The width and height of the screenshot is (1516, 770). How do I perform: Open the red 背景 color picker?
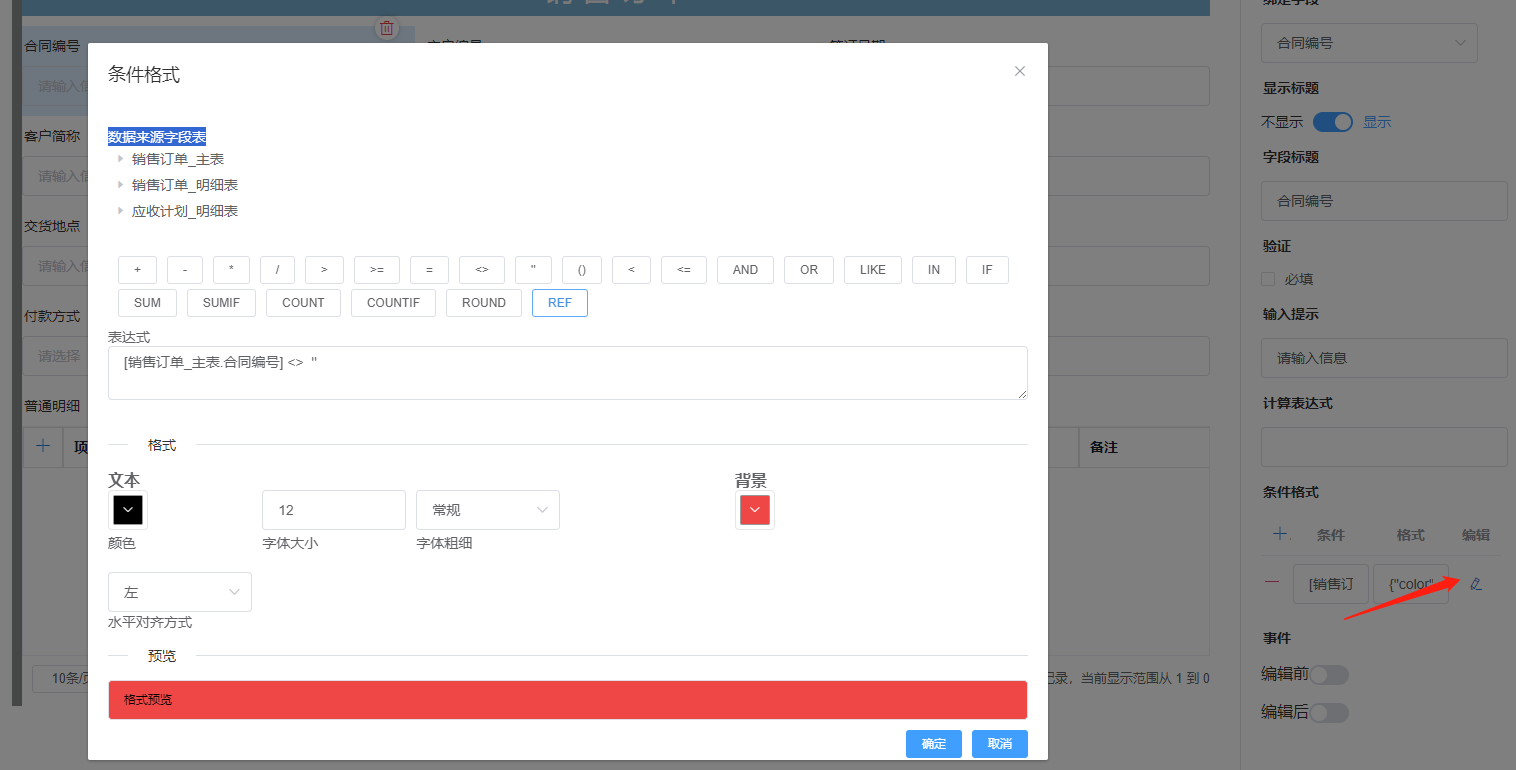tap(755, 510)
